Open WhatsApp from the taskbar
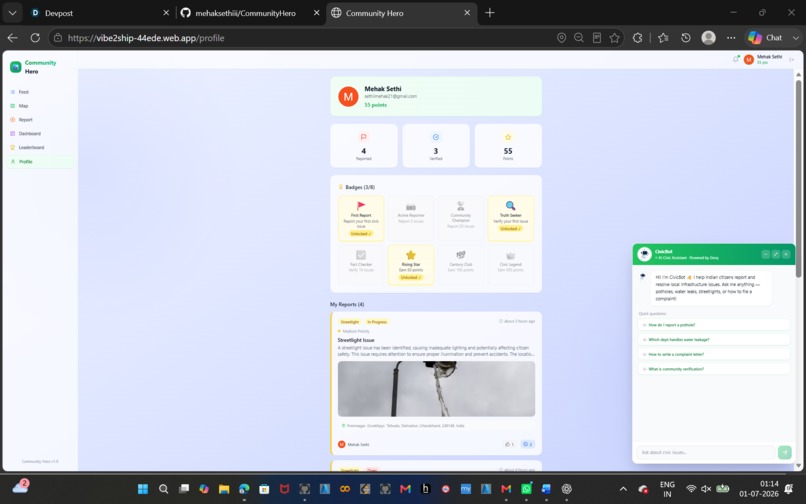 [x=526, y=489]
